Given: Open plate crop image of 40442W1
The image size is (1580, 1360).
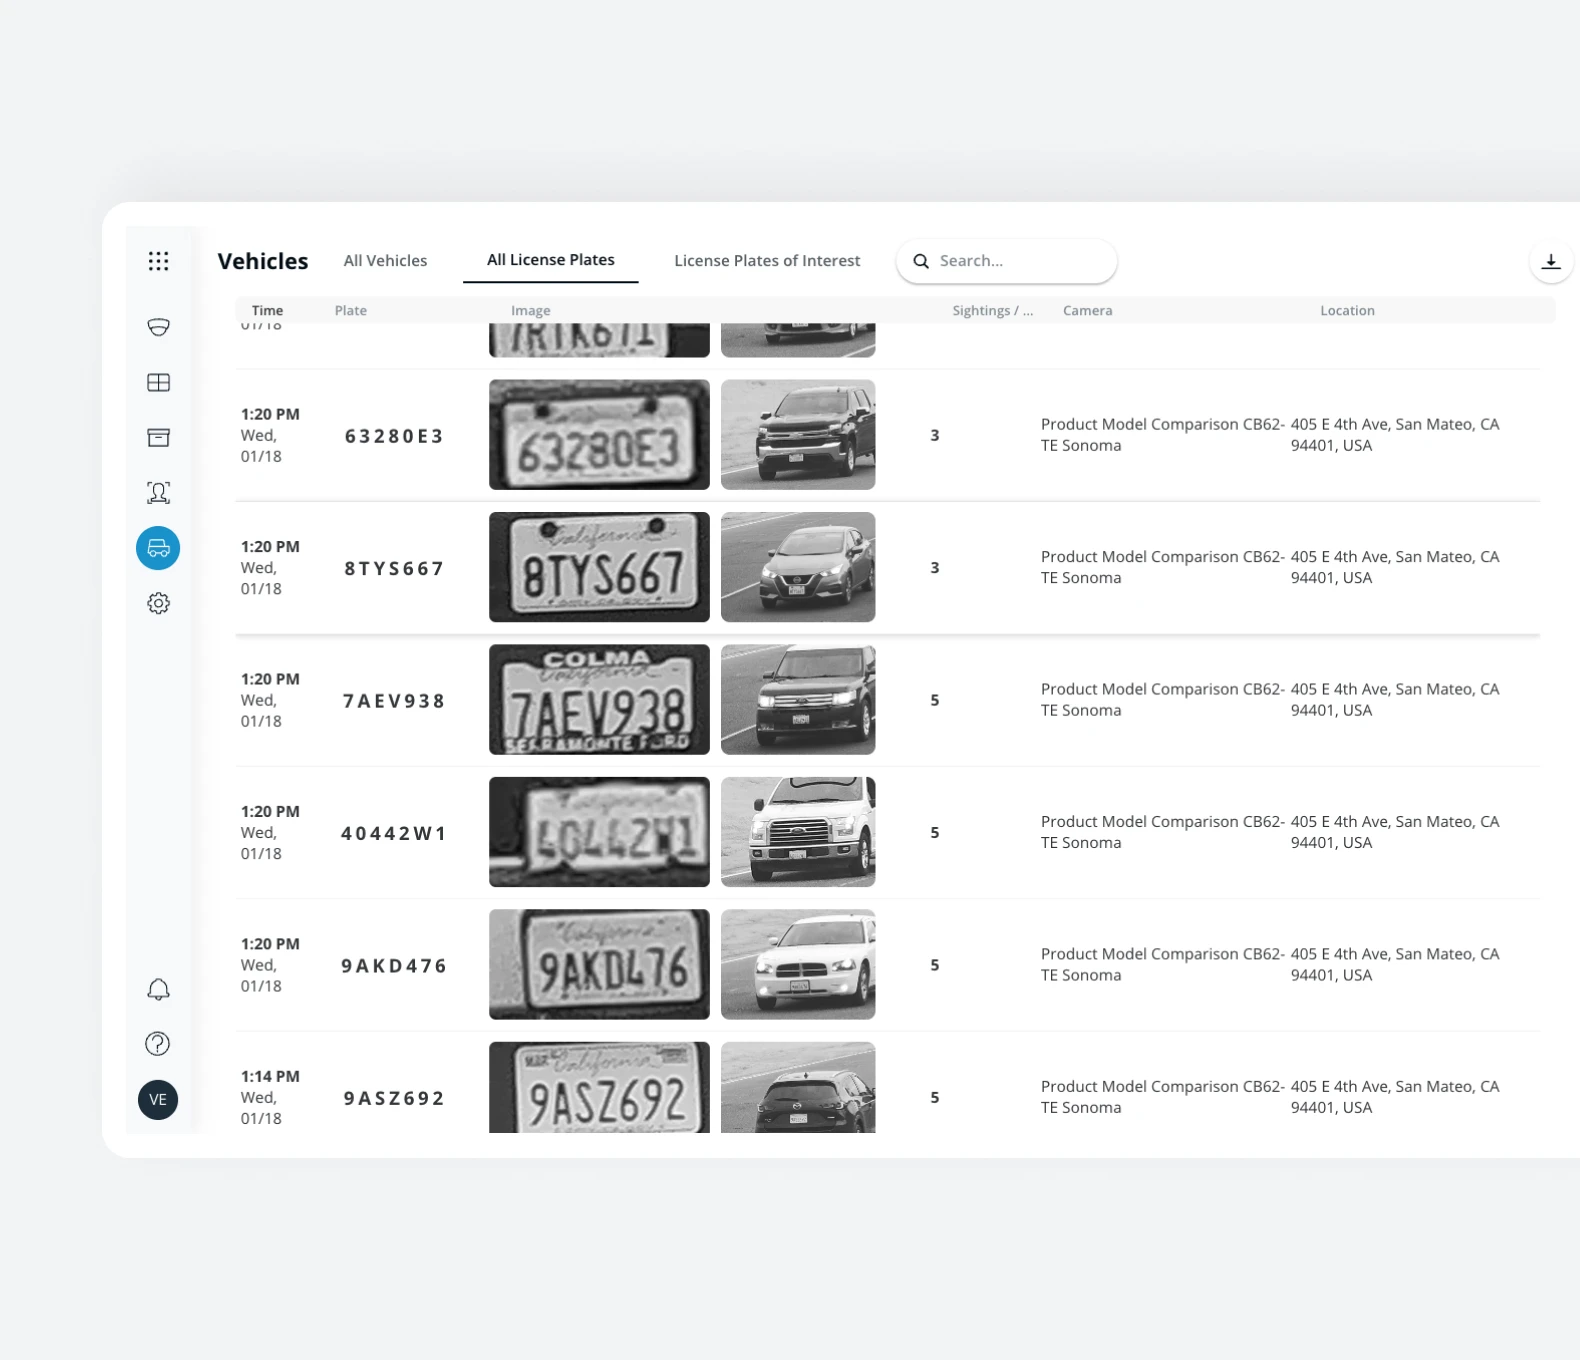Looking at the screenshot, I should click(x=599, y=832).
